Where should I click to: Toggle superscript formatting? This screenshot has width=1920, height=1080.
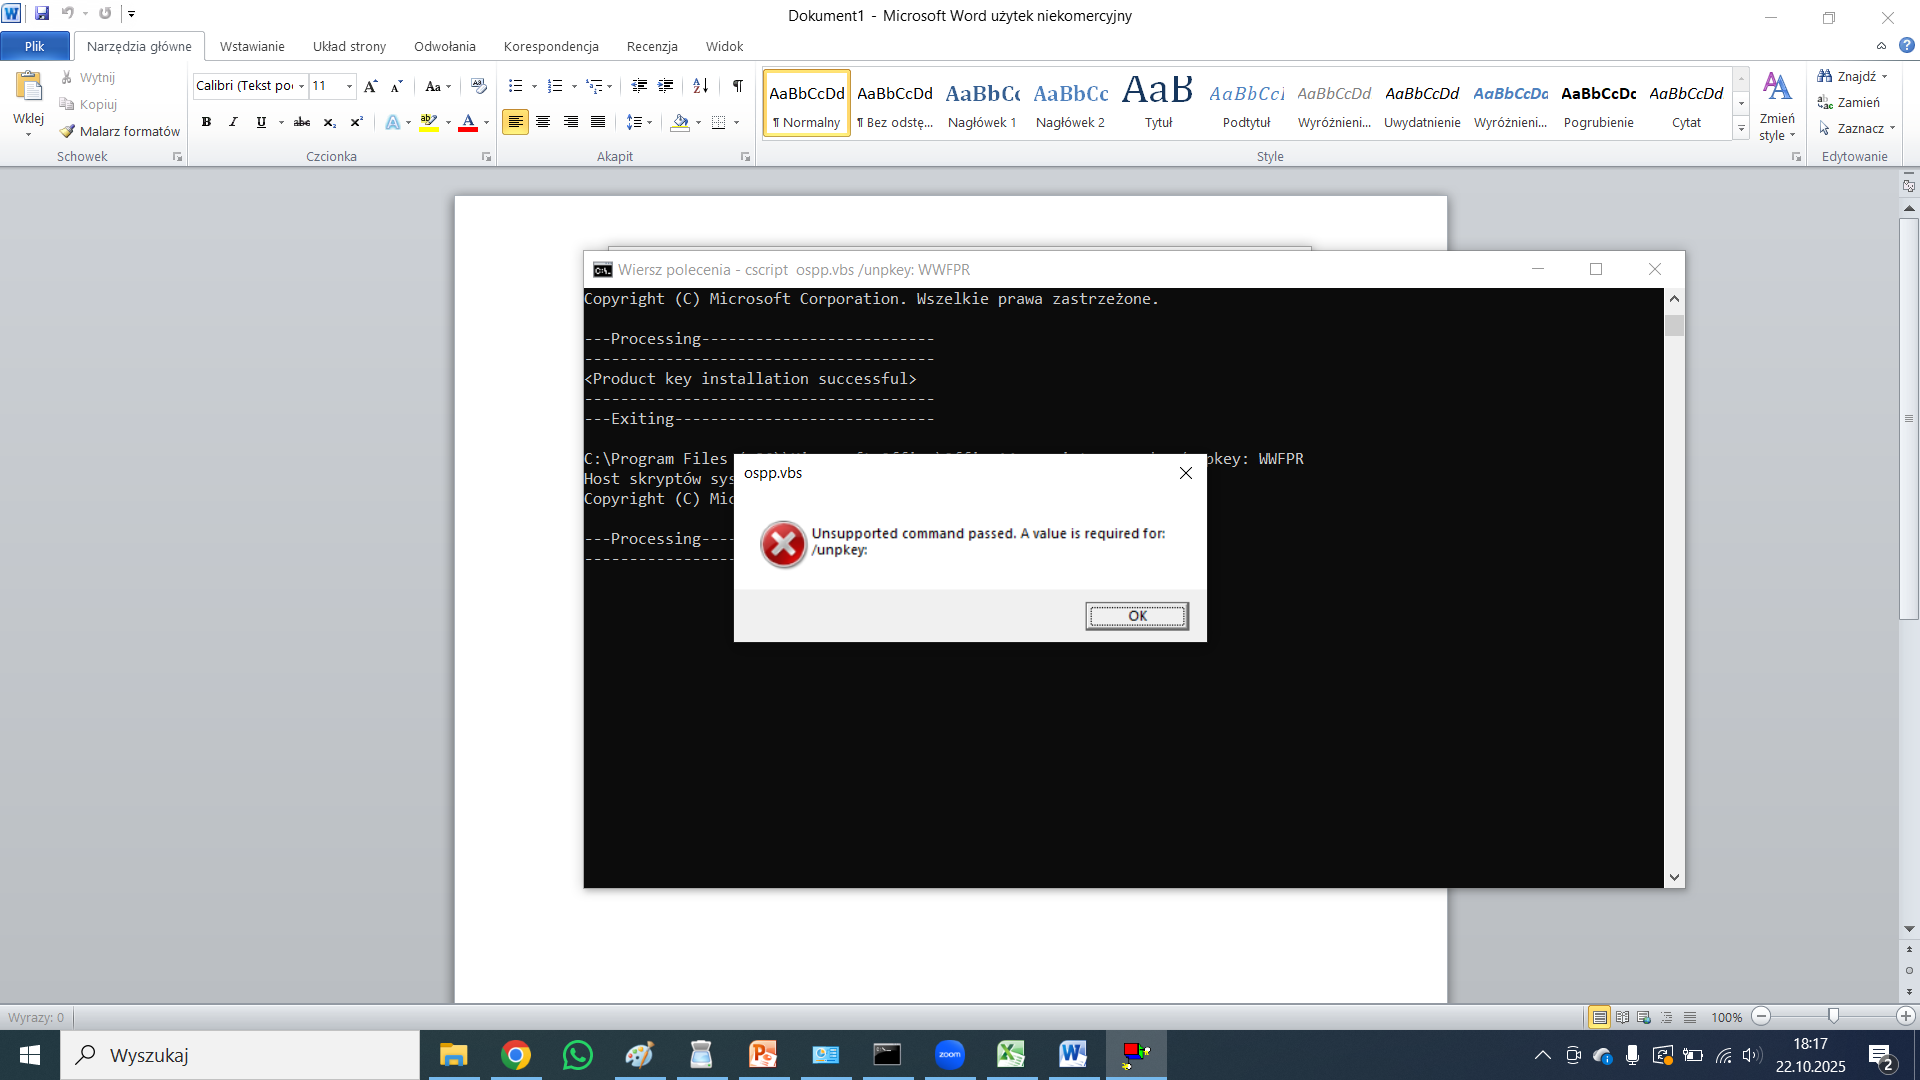356,122
